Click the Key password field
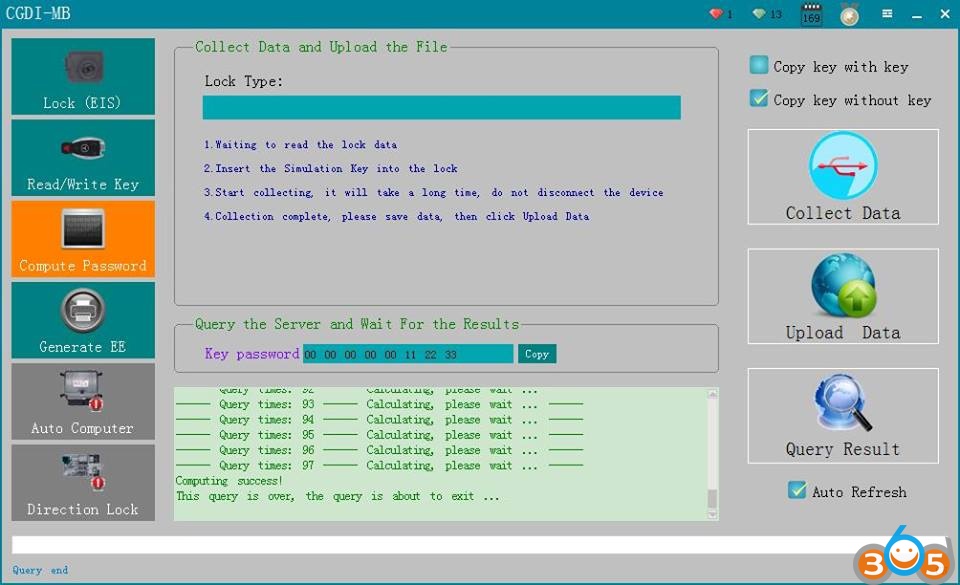Screen dimensions: 960x585 point(407,354)
